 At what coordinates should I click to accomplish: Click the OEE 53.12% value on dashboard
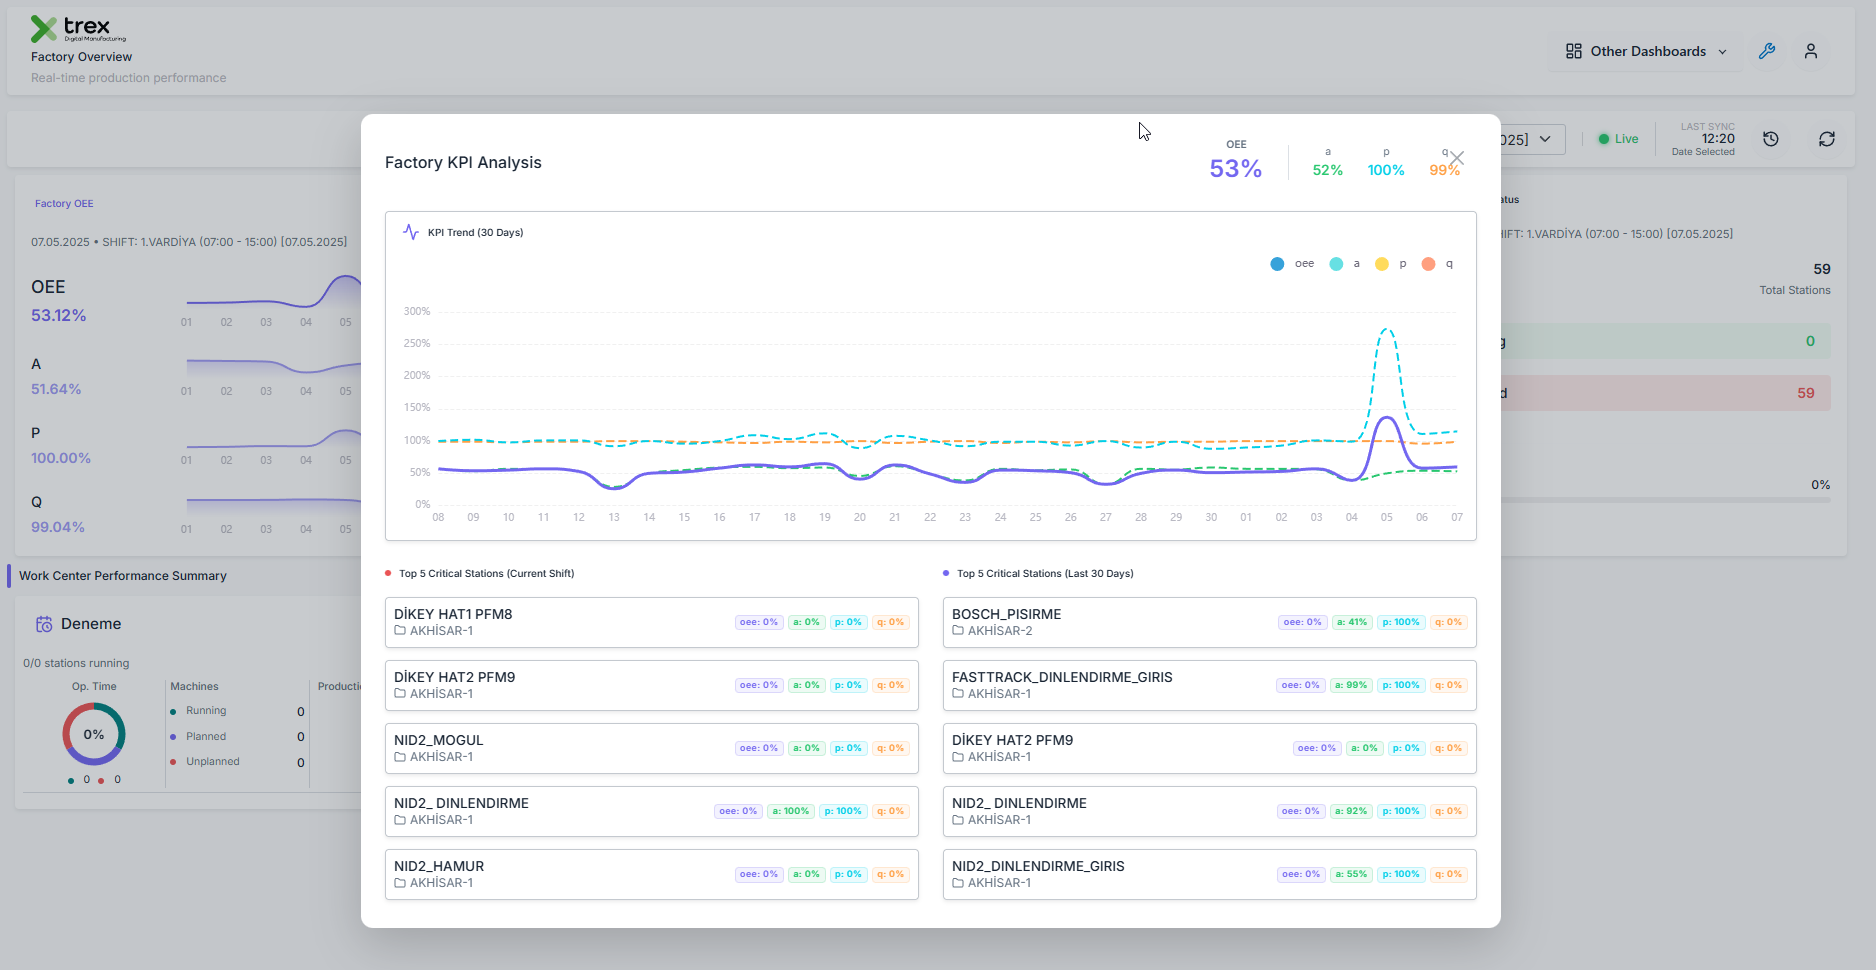tap(58, 315)
